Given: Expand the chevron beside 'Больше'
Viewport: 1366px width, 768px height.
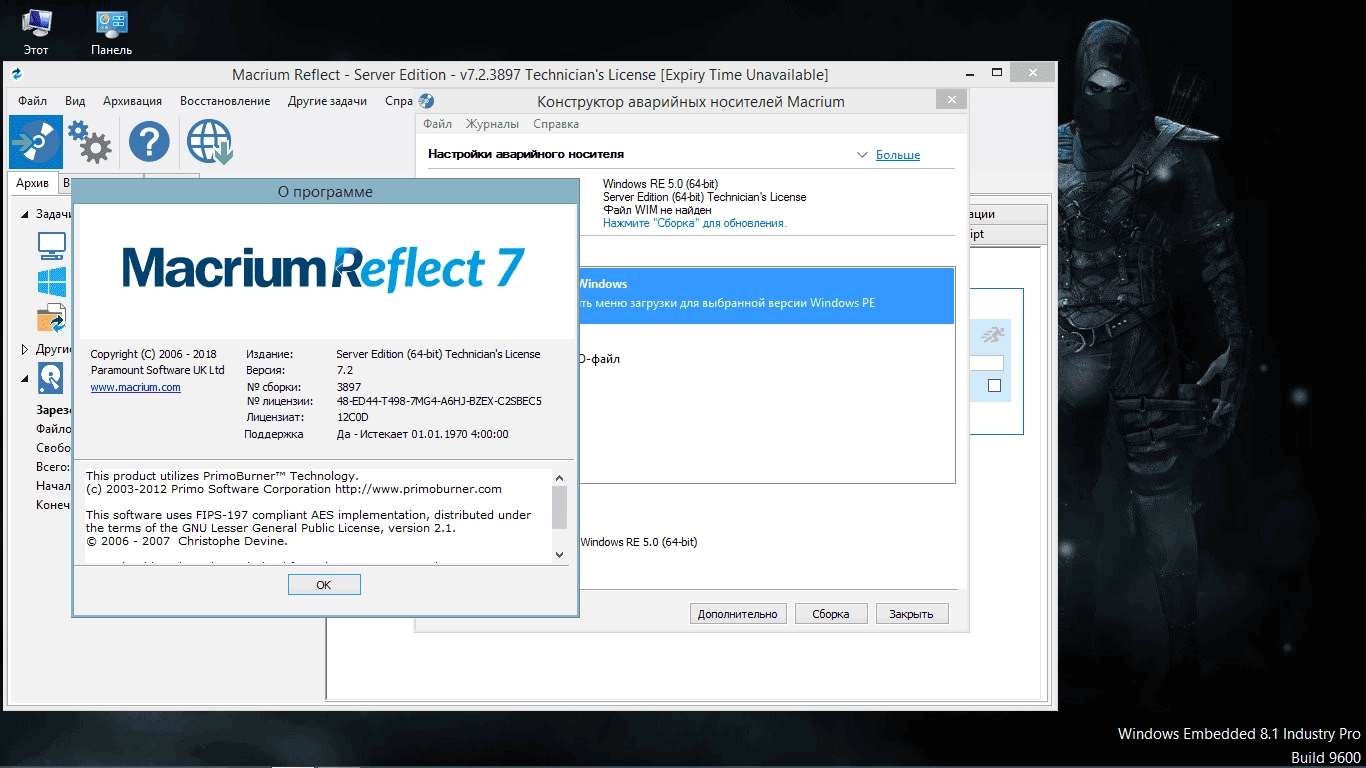Looking at the screenshot, I should pyautogui.click(x=863, y=155).
